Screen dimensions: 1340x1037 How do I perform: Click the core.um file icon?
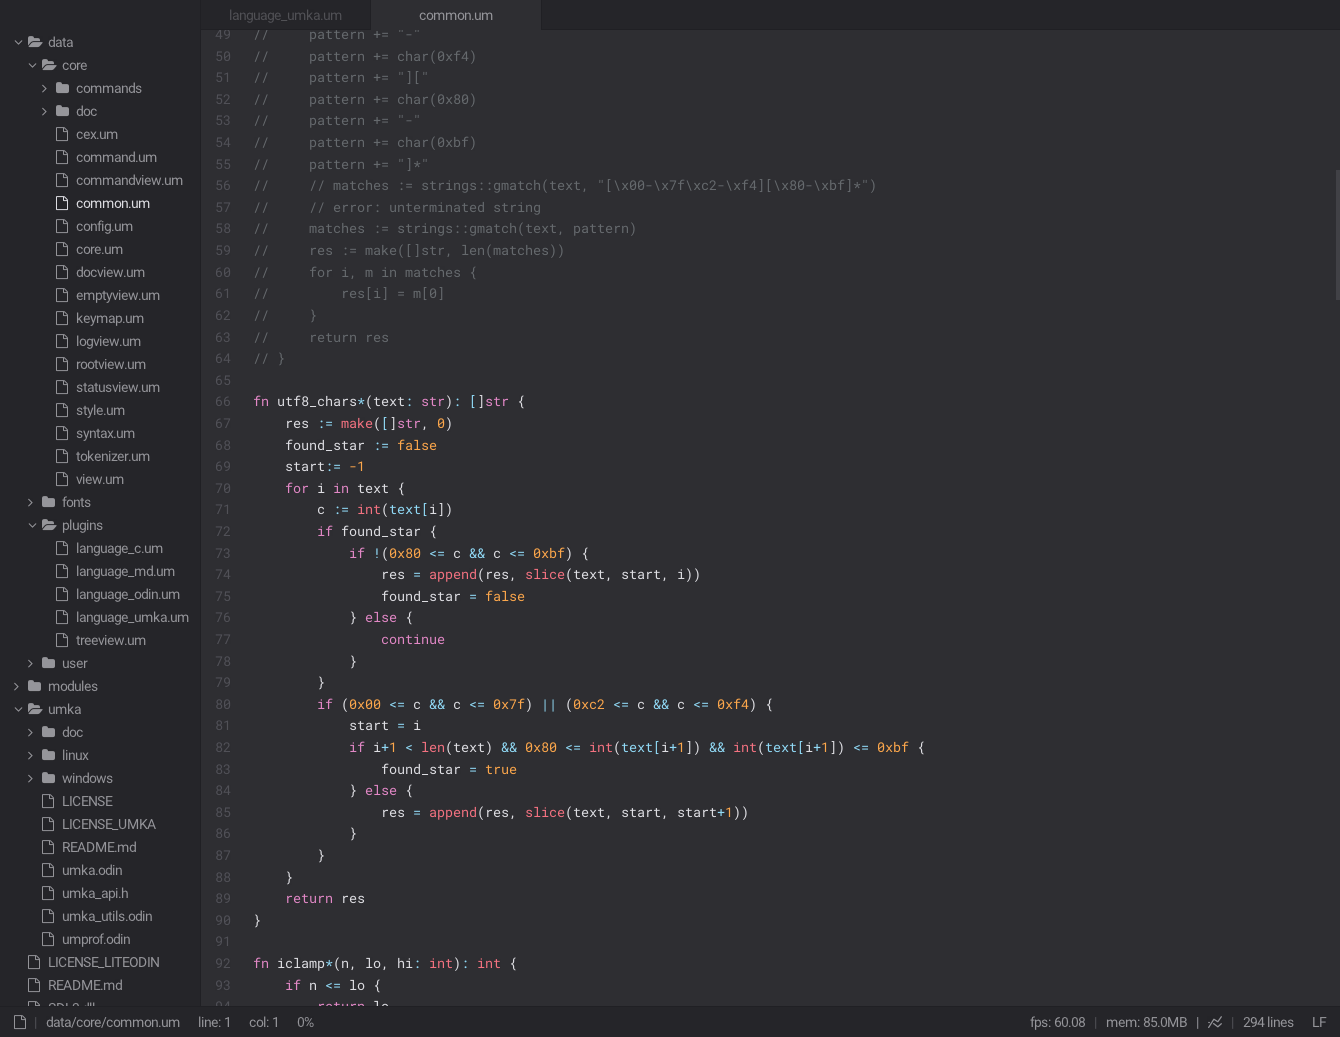[x=62, y=249]
